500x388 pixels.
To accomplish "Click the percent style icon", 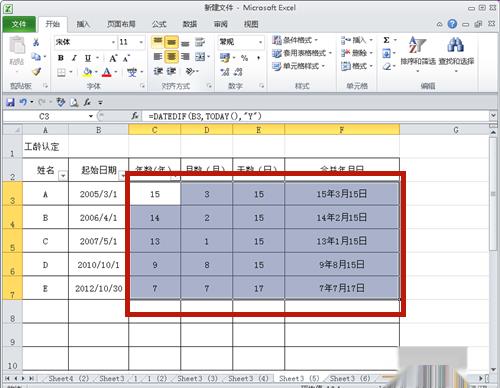I will pos(244,58).
